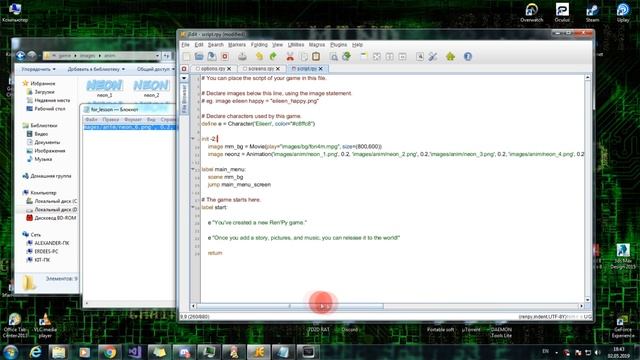Click the Open file folder icon in jEdit

[199, 57]
